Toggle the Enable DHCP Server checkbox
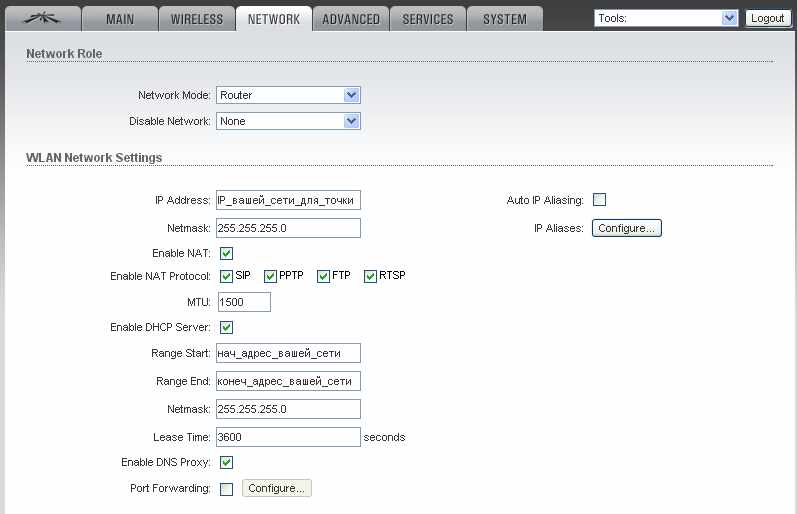Image resolution: width=797 pixels, height=514 pixels. [226, 327]
